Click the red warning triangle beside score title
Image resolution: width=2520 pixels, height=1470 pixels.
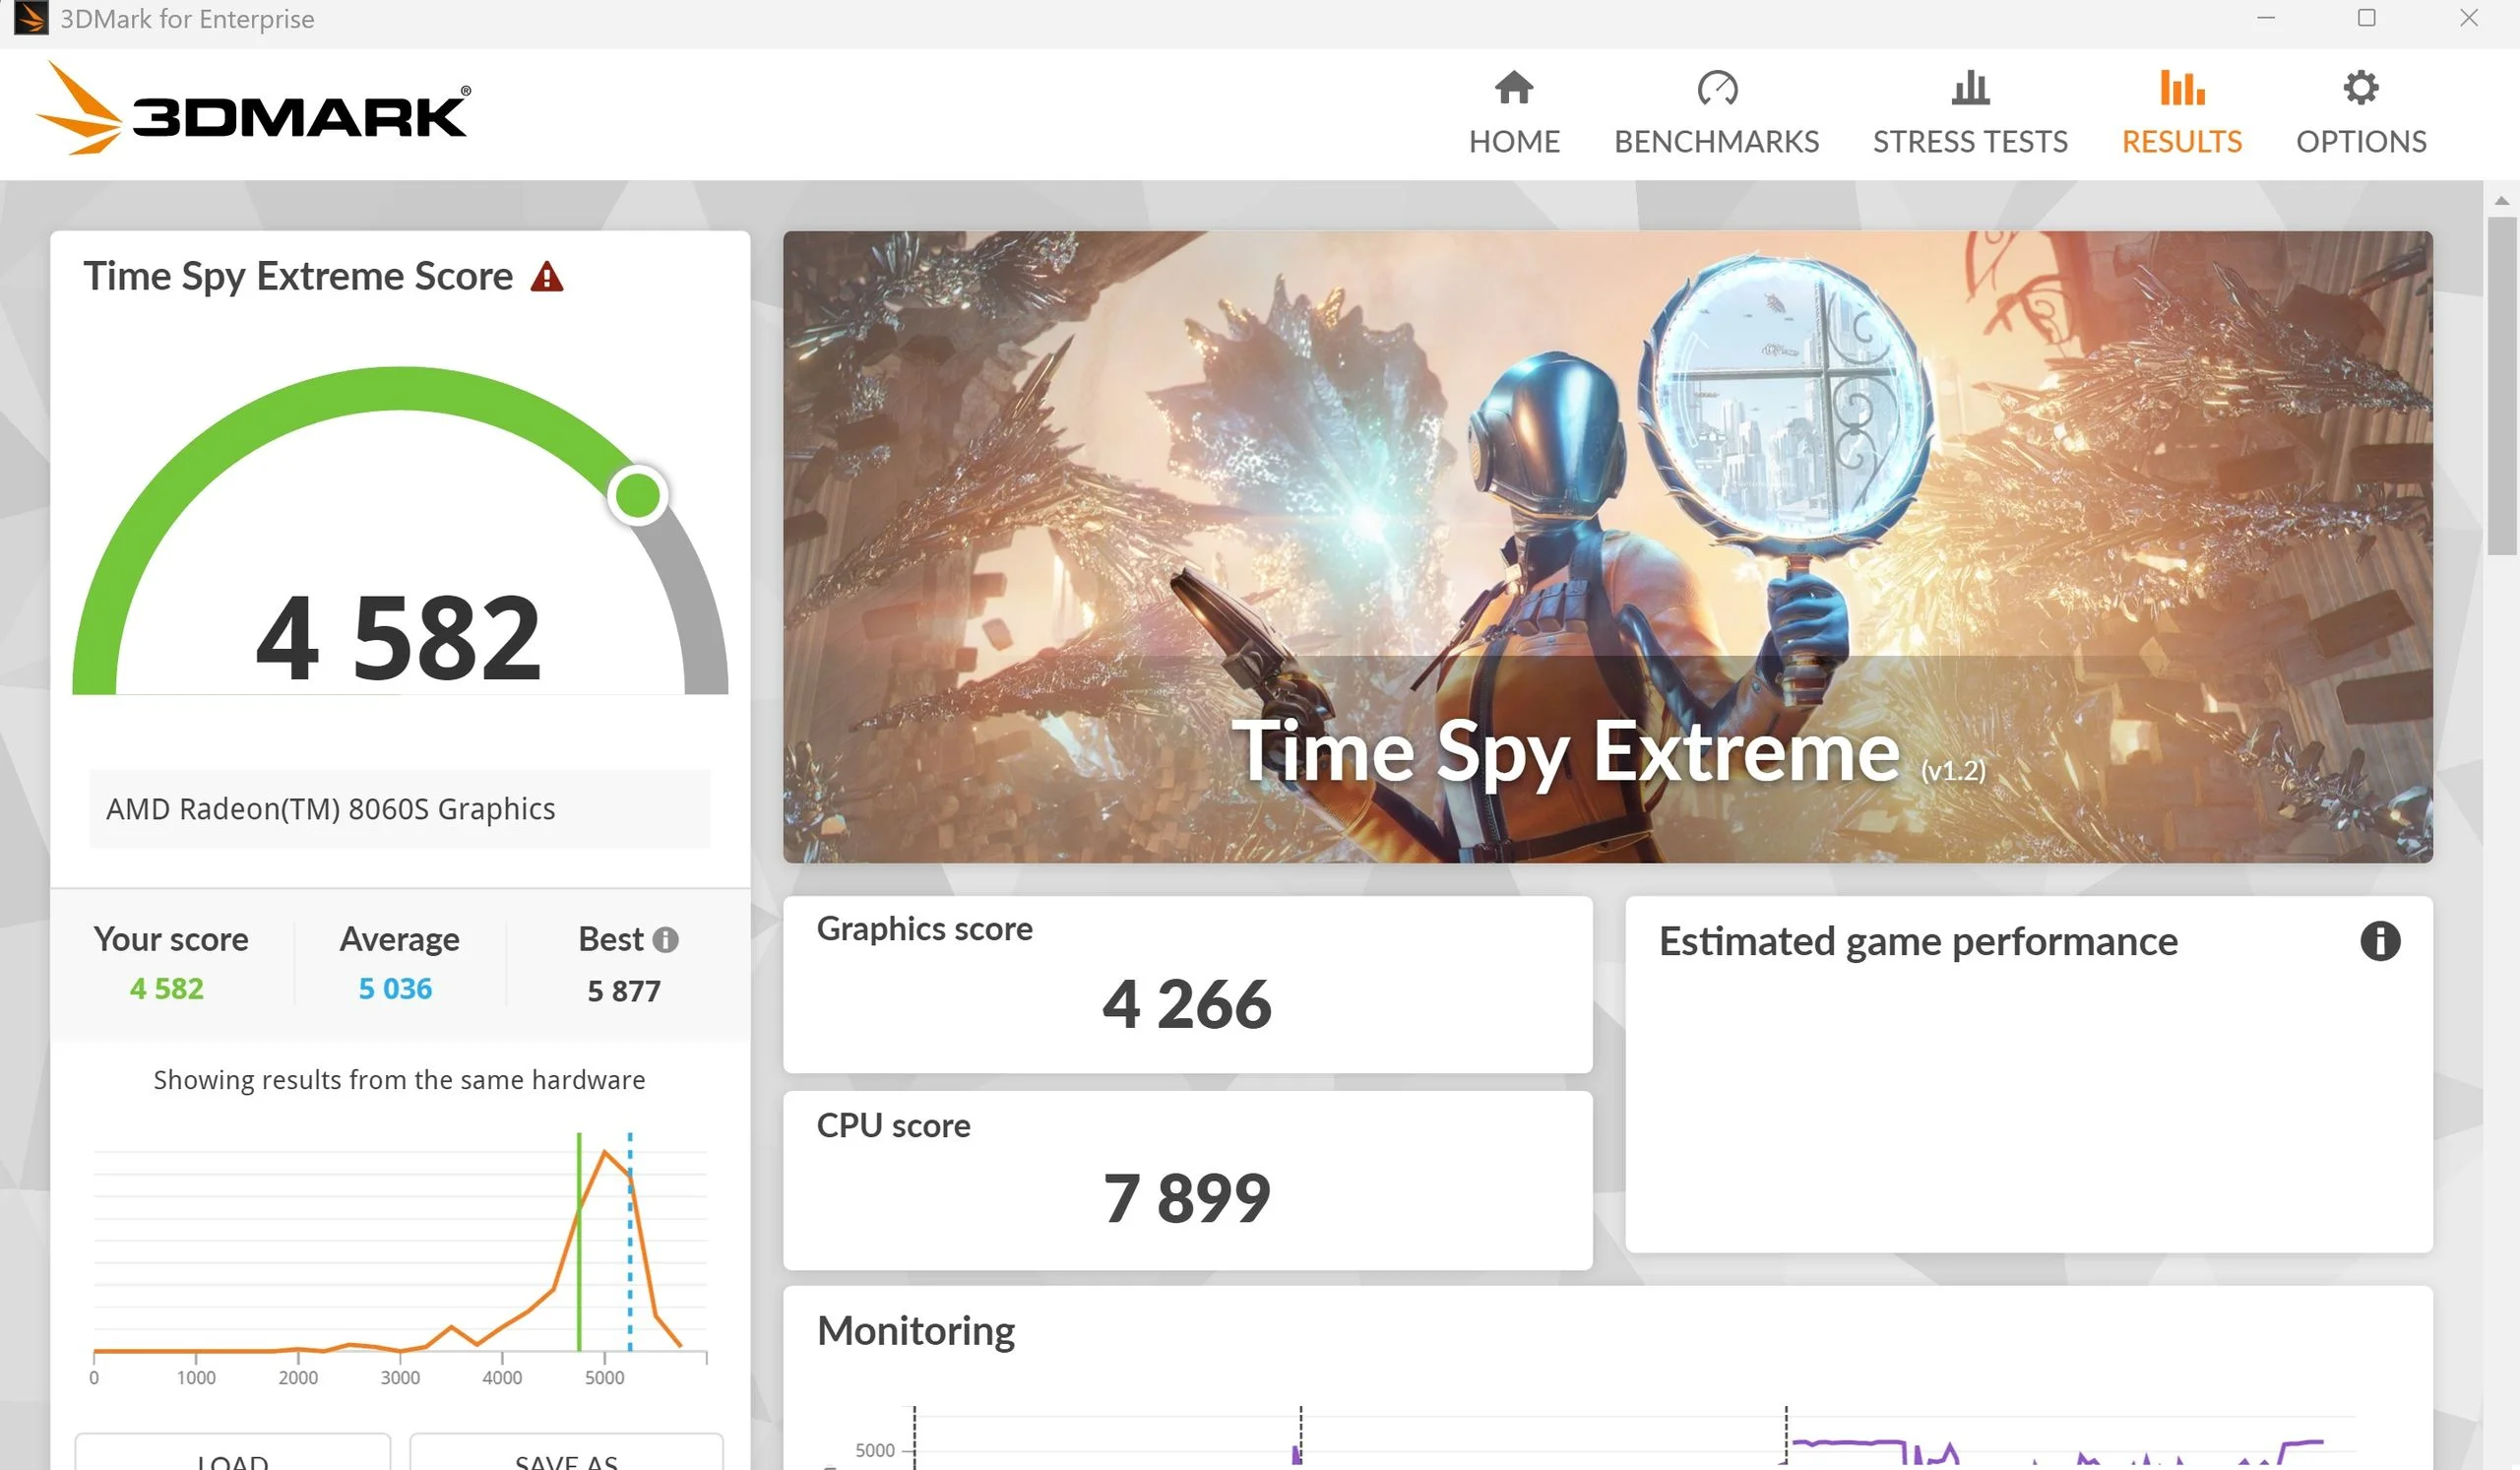[x=546, y=277]
